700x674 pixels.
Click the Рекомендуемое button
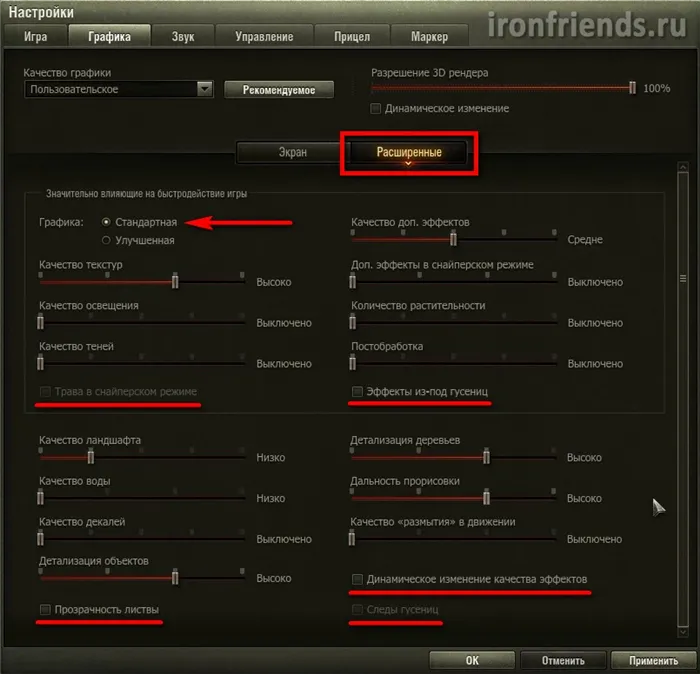click(x=278, y=90)
